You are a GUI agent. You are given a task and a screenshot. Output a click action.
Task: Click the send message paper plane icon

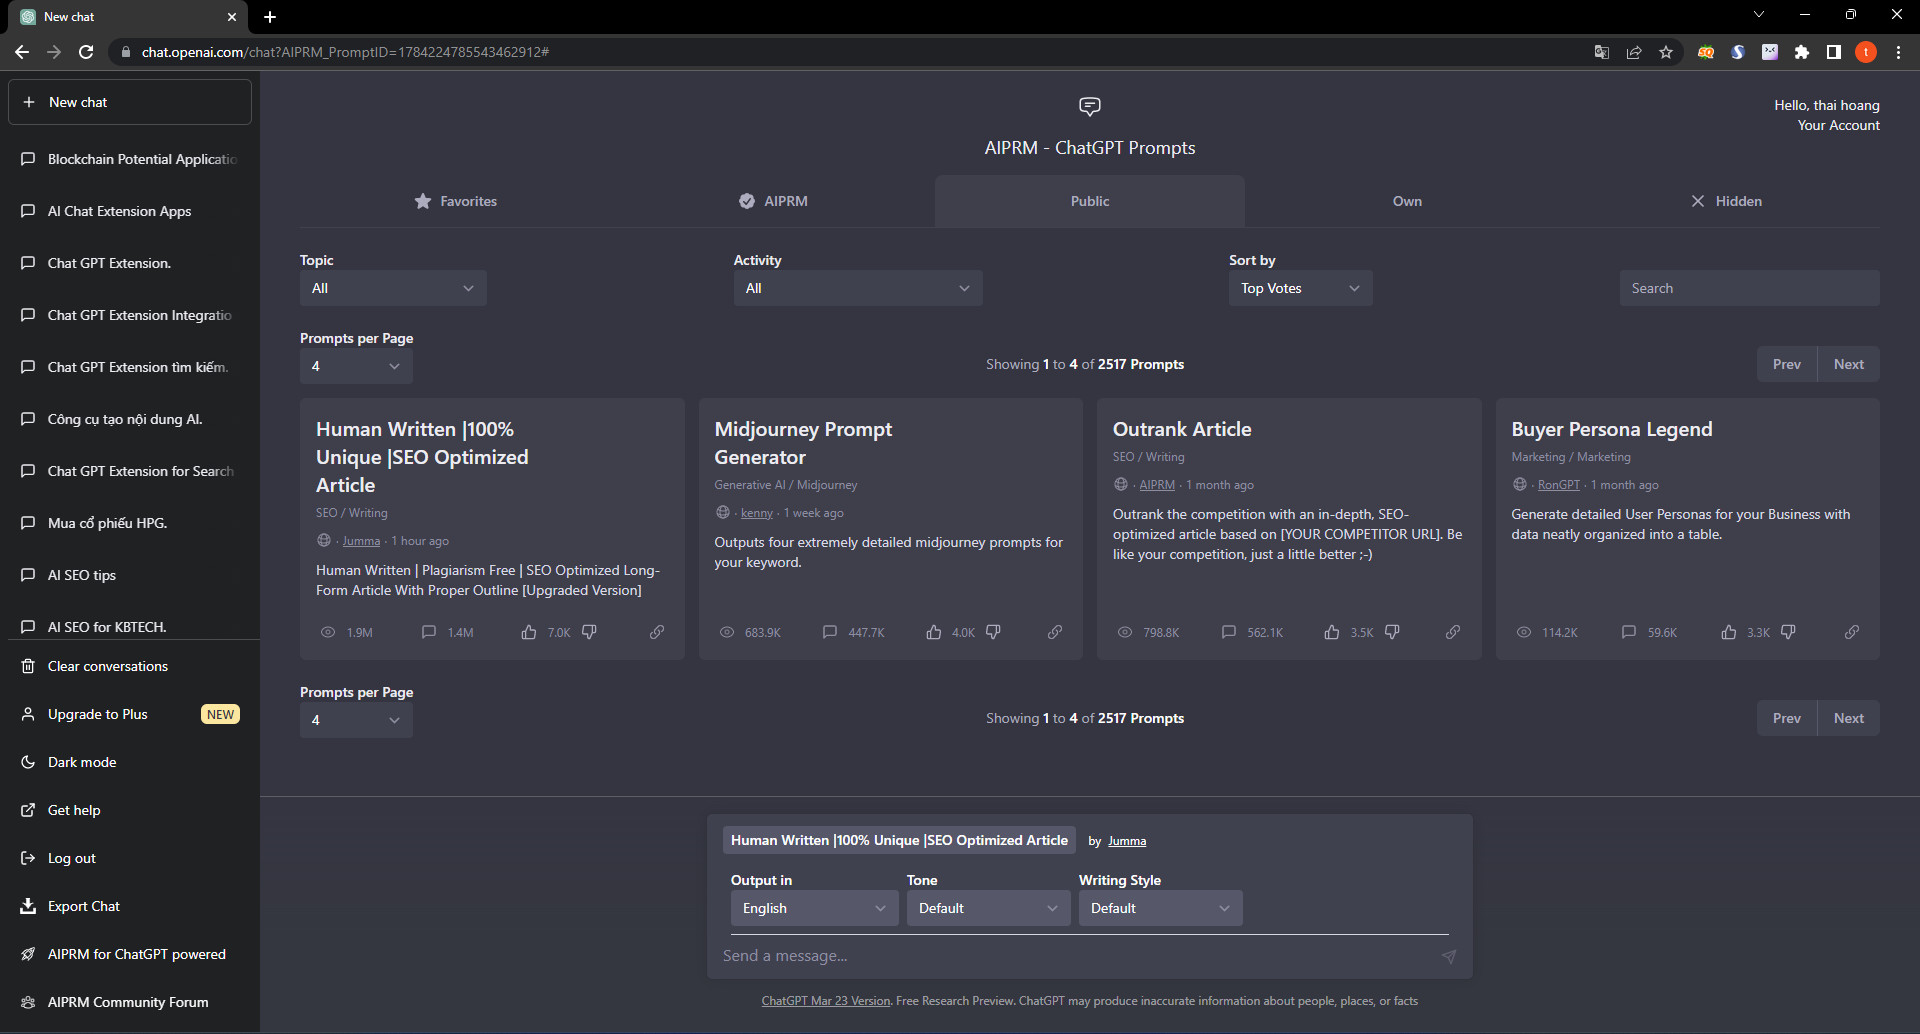click(x=1449, y=956)
